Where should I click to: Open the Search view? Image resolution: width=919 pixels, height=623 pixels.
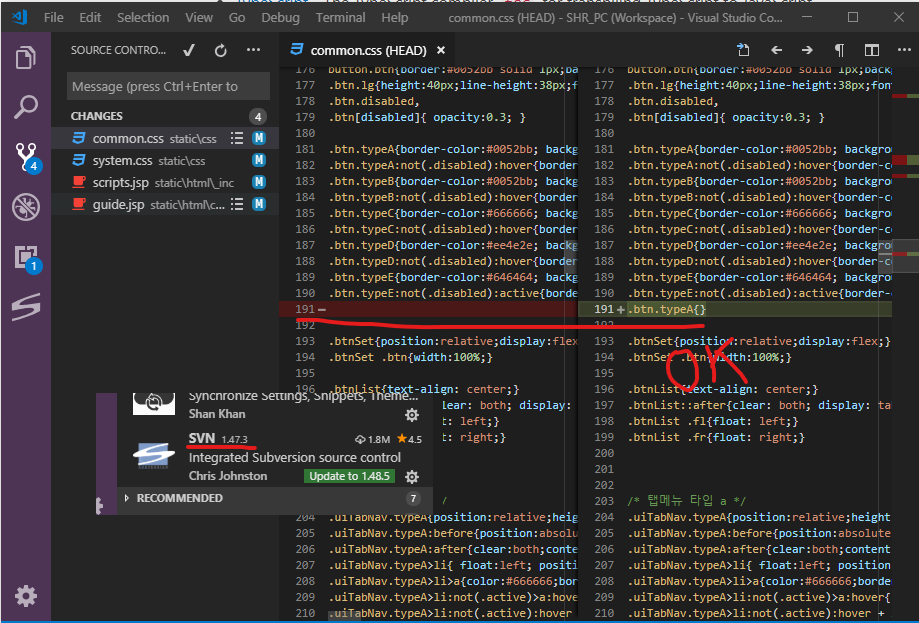25,106
